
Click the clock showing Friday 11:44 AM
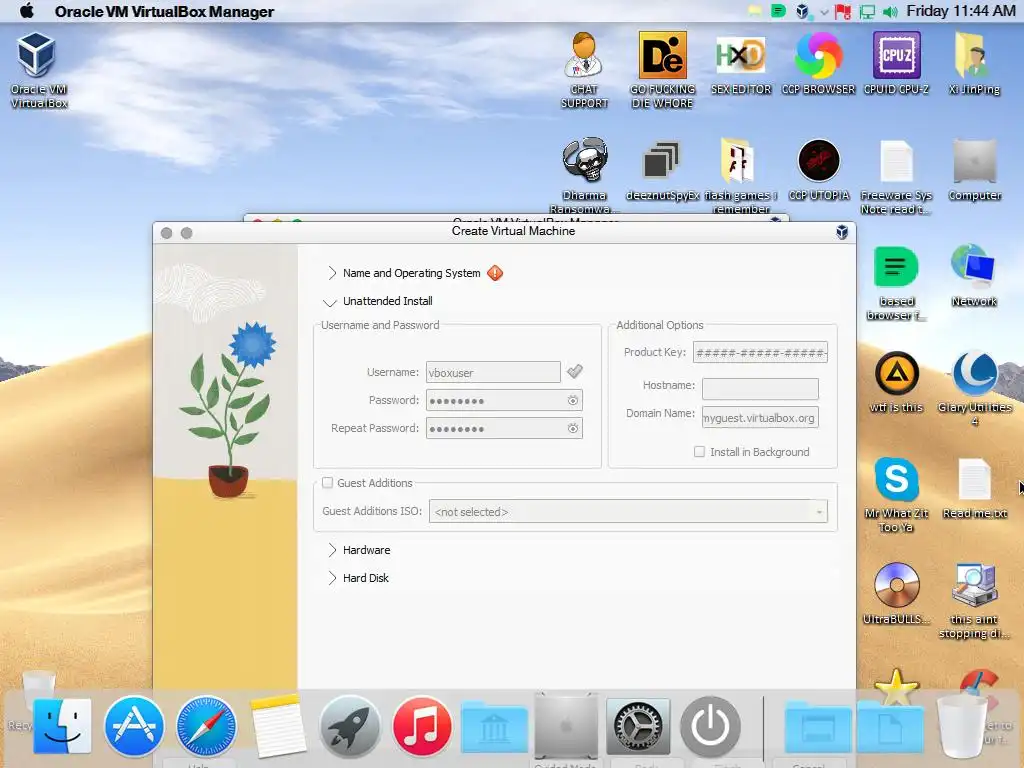(960, 11)
